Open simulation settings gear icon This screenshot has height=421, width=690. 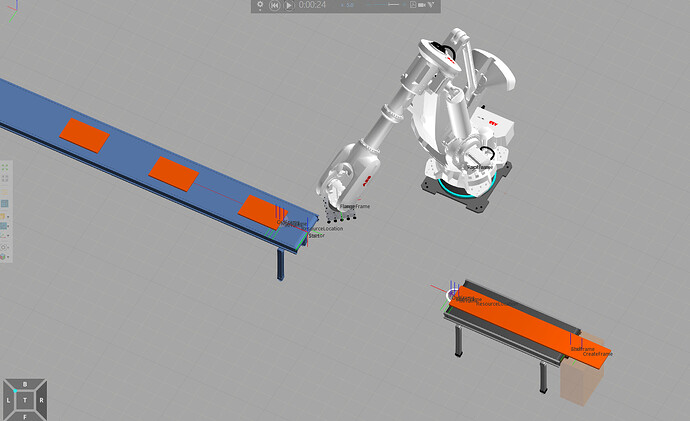pyautogui.click(x=260, y=4)
